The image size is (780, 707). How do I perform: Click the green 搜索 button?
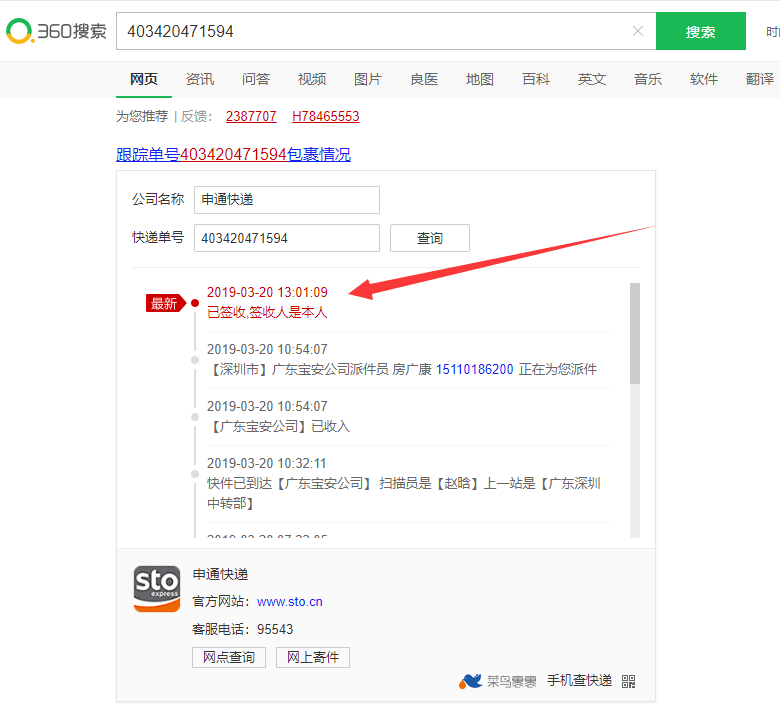pos(700,31)
